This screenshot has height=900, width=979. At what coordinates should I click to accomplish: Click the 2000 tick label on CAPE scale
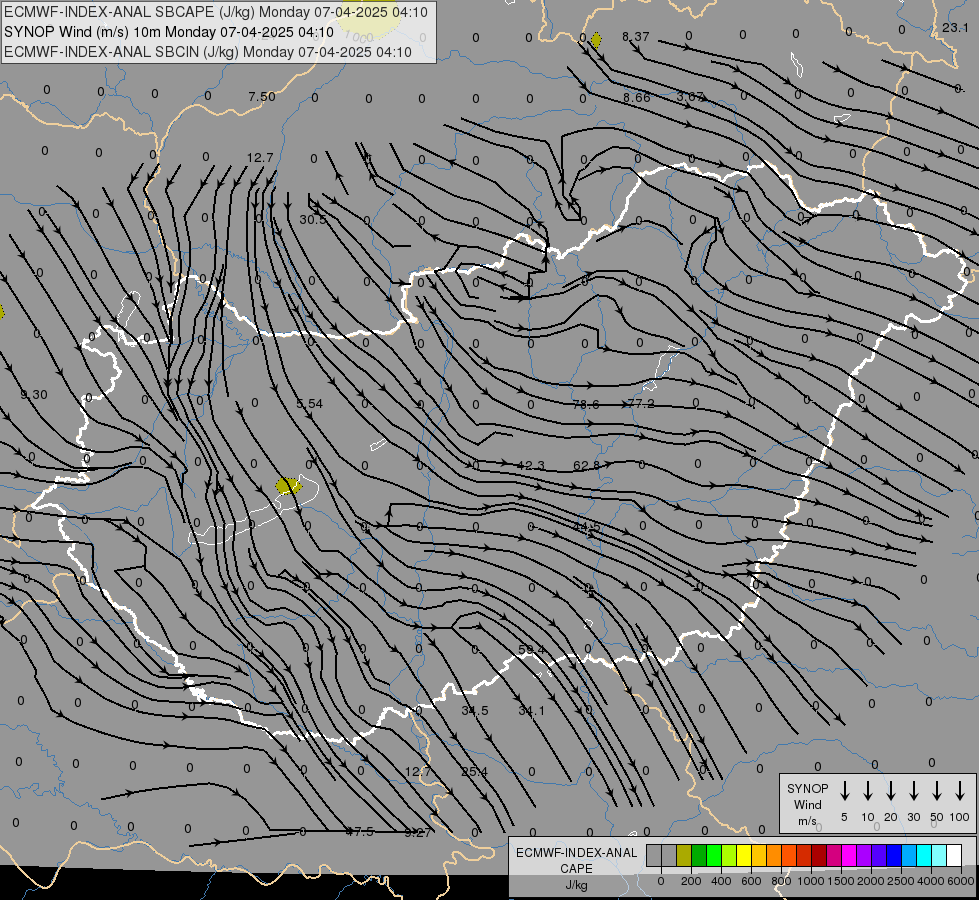click(871, 881)
